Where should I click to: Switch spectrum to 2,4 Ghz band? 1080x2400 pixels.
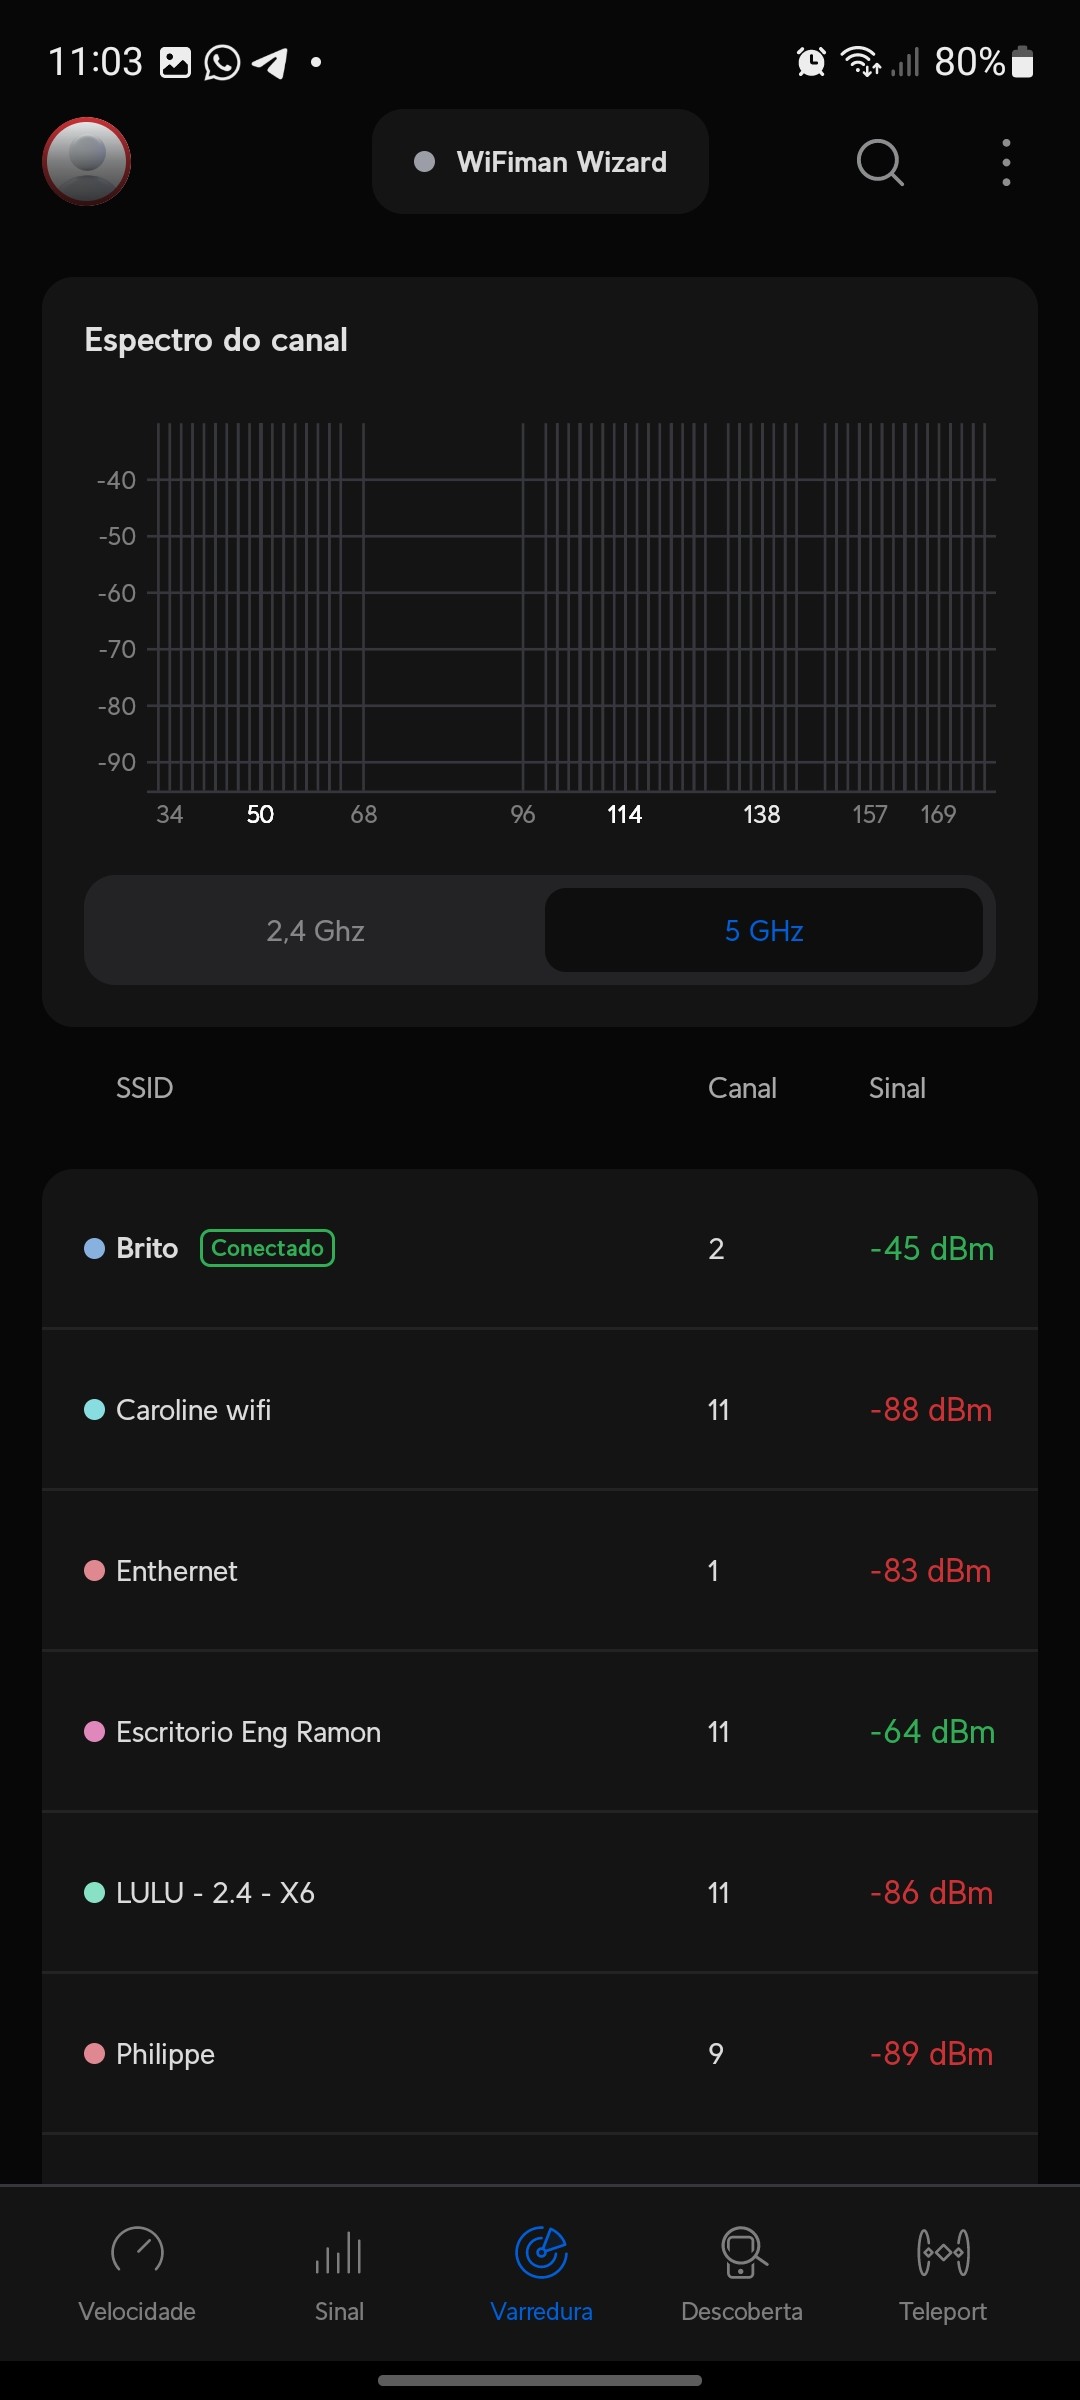pos(316,931)
